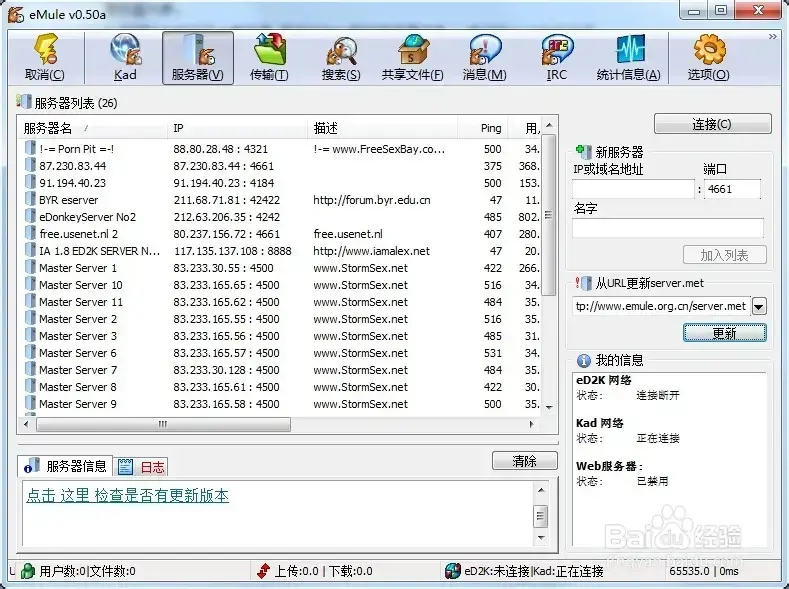Click the 从URL更新server.met icon
Viewport: 789px width, 589px height.
point(583,283)
